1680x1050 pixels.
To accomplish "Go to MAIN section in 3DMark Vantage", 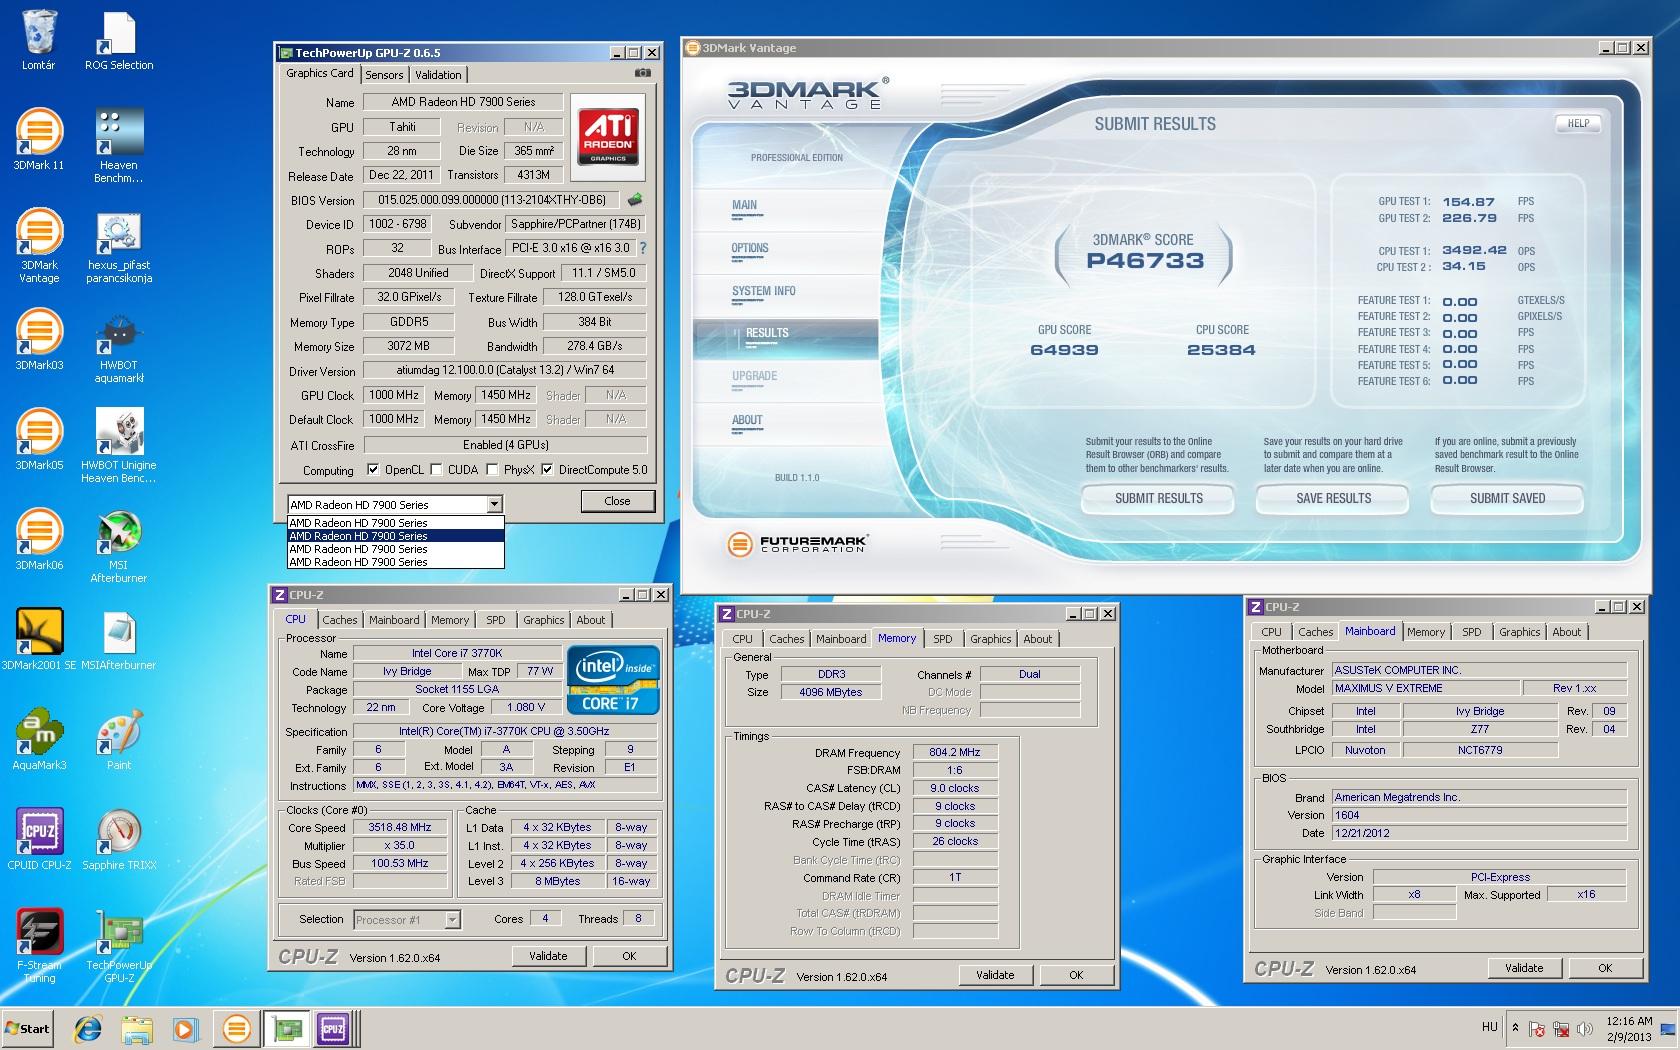I will click(x=745, y=205).
